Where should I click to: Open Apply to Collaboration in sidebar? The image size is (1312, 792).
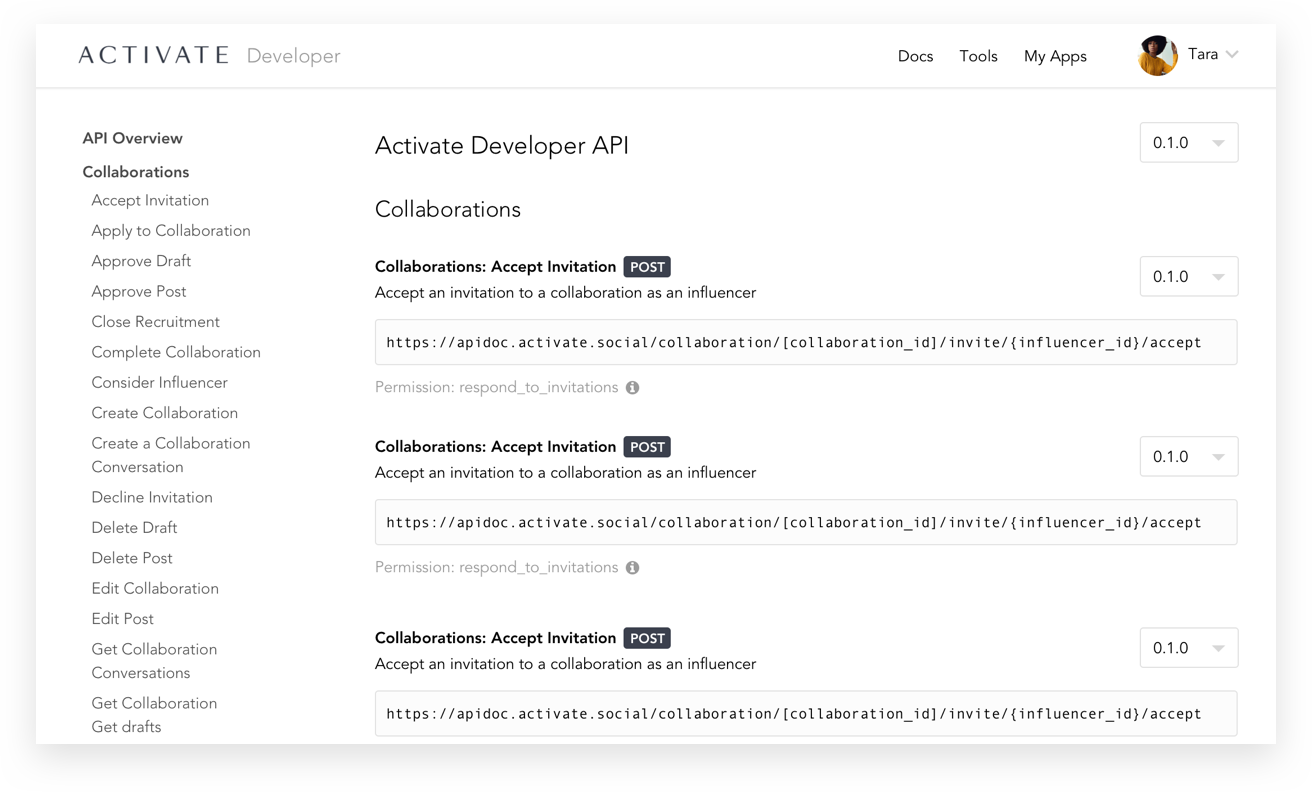(171, 231)
